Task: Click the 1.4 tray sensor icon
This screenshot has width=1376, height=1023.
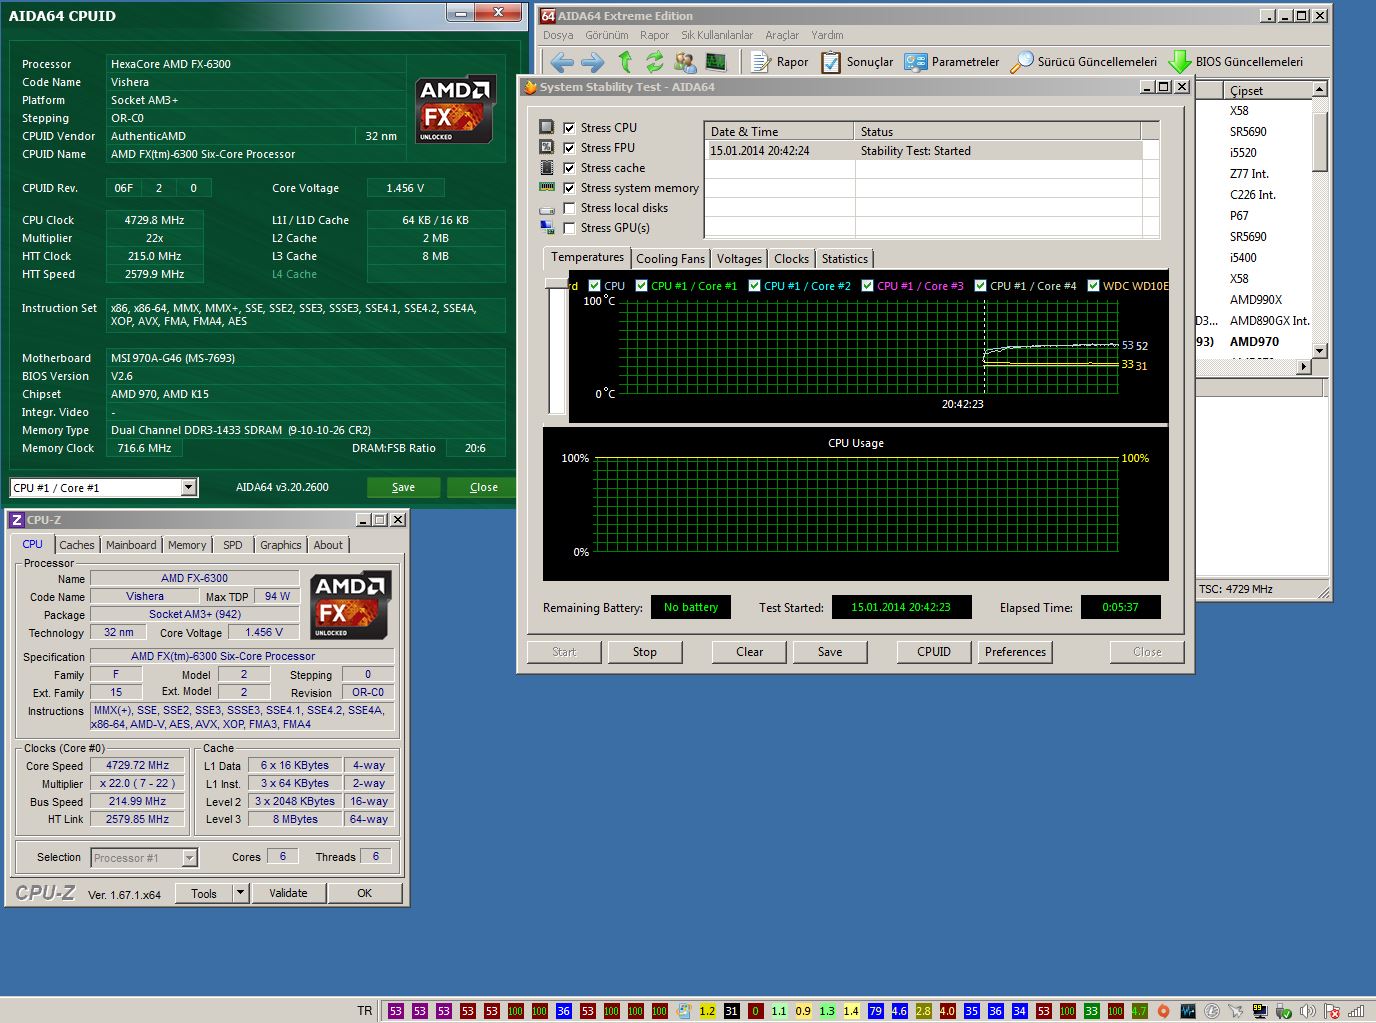Action: point(851,1011)
